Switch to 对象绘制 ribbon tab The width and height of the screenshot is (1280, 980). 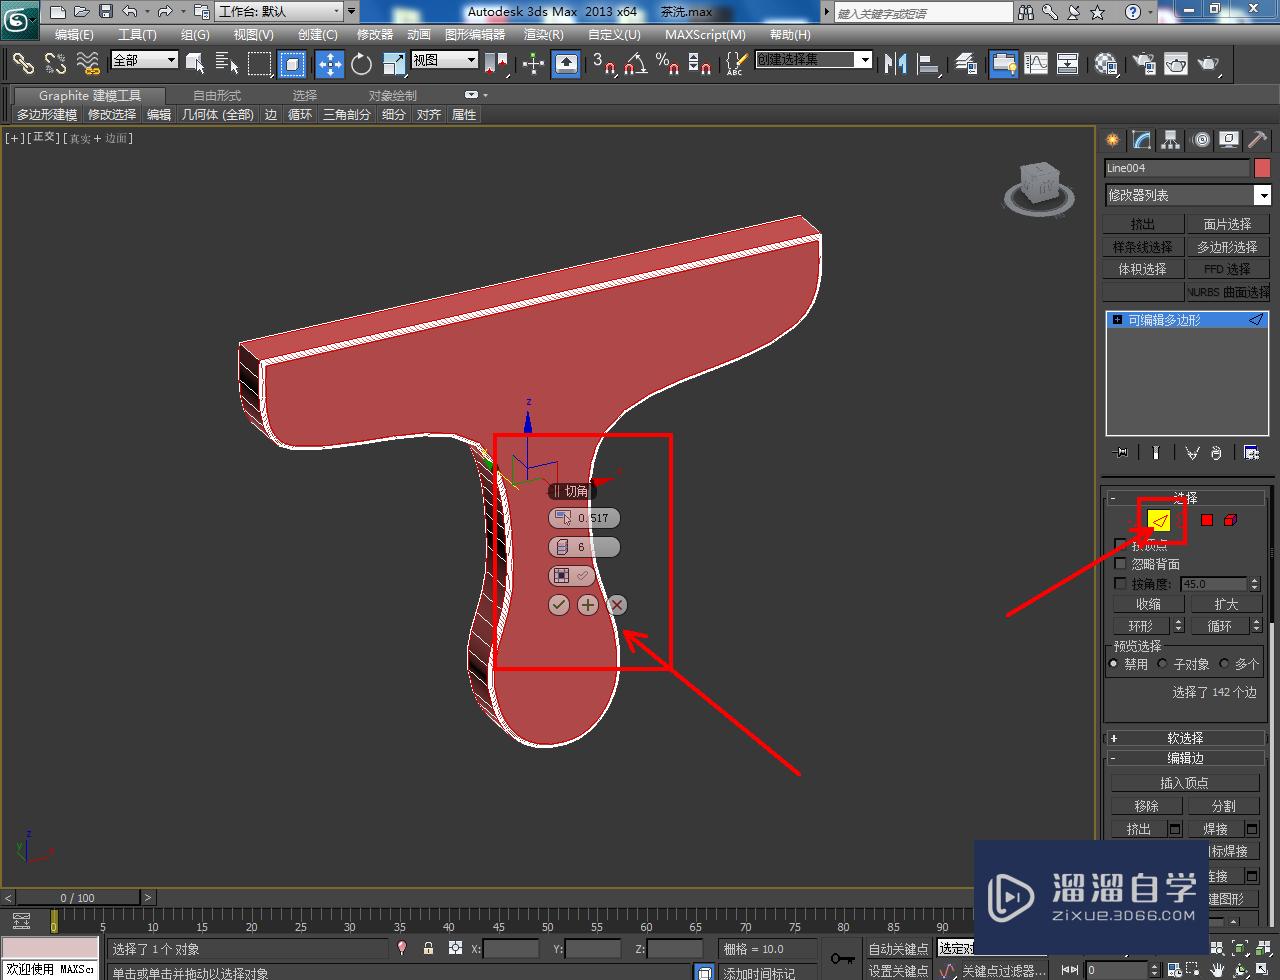point(393,96)
